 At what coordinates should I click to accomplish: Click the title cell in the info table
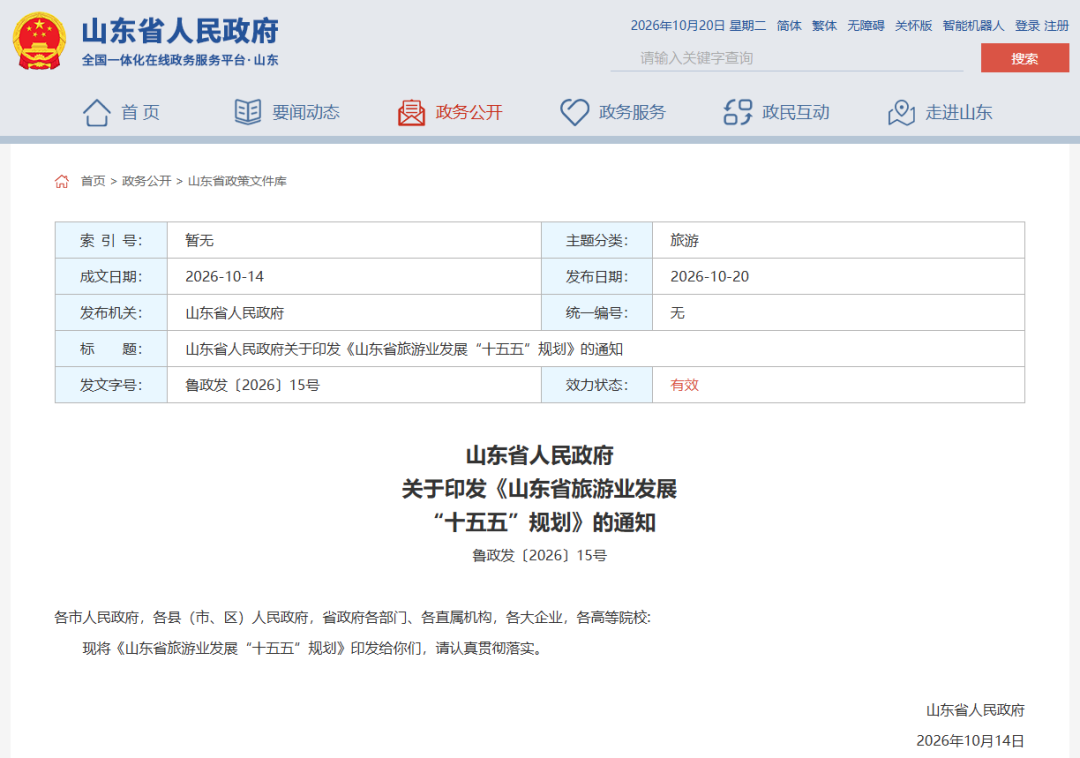[x=596, y=349]
